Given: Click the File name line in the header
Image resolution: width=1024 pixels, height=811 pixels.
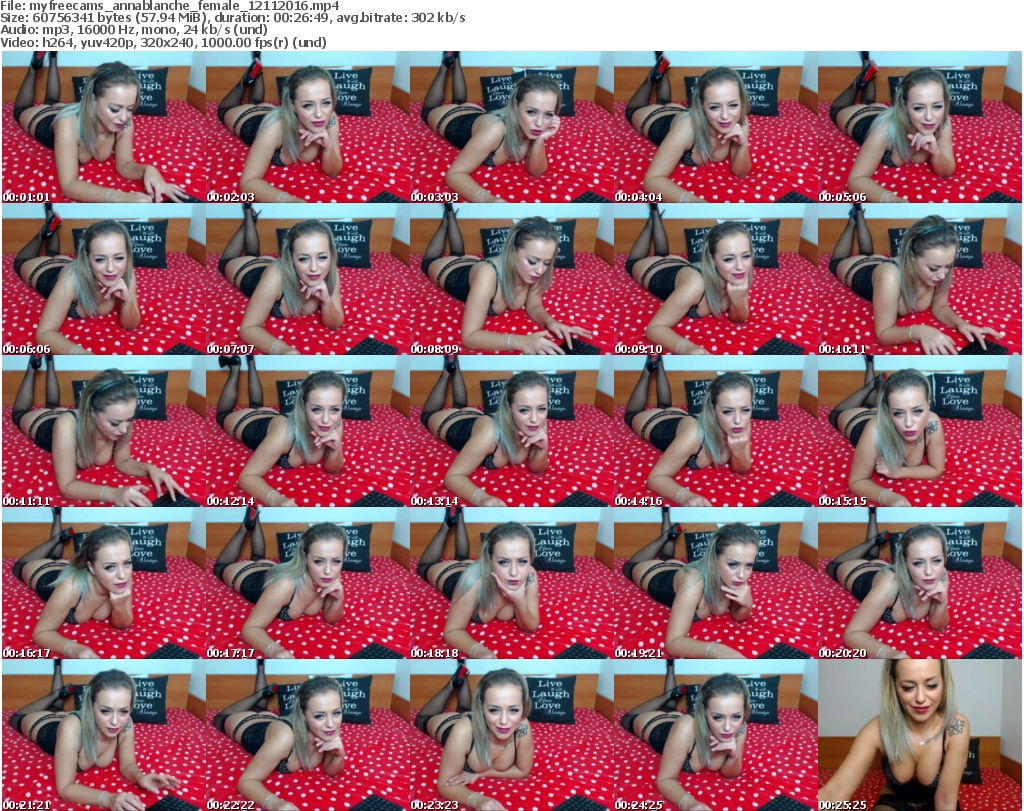Looking at the screenshot, I should pyautogui.click(x=170, y=6).
